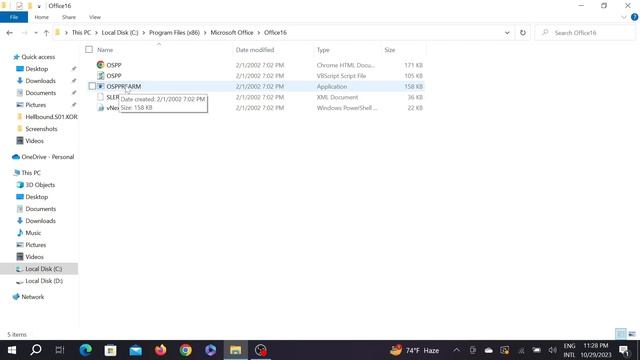Open OneDrive cloud tray icon
The image size is (640, 360).
tap(489, 350)
